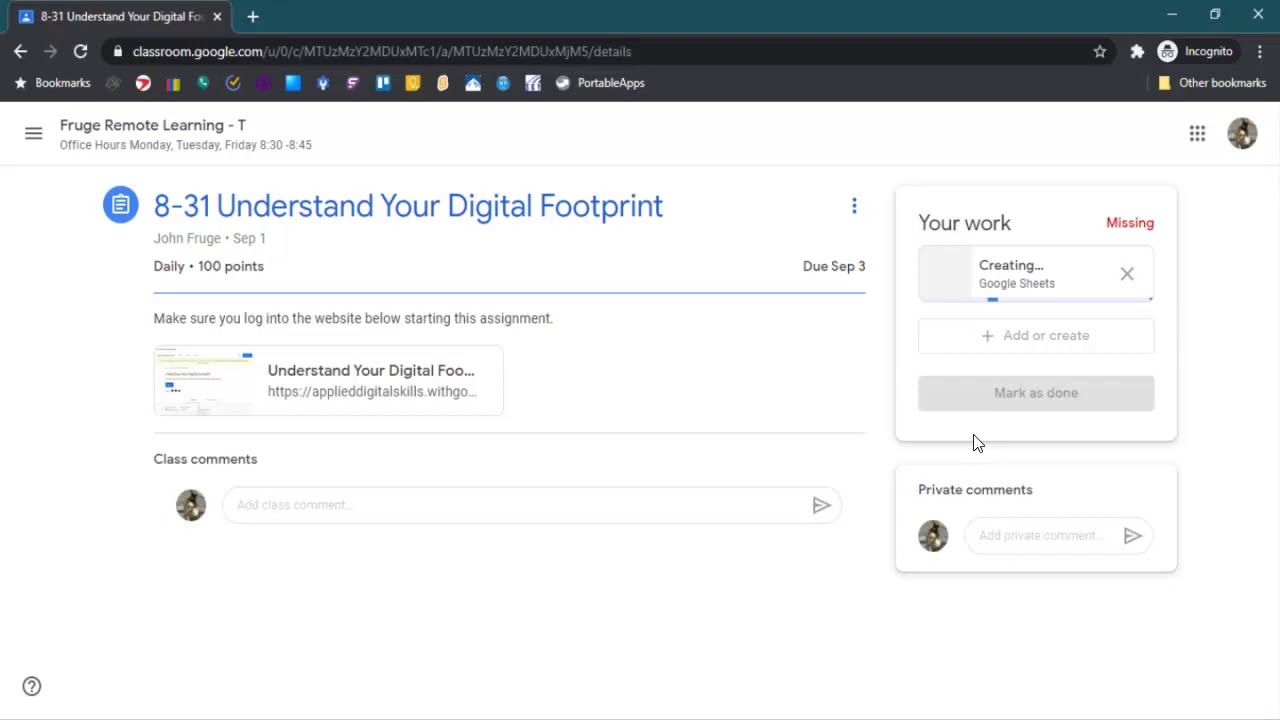1280x720 pixels.
Task: Click the assignment clipboard icon
Action: click(120, 205)
